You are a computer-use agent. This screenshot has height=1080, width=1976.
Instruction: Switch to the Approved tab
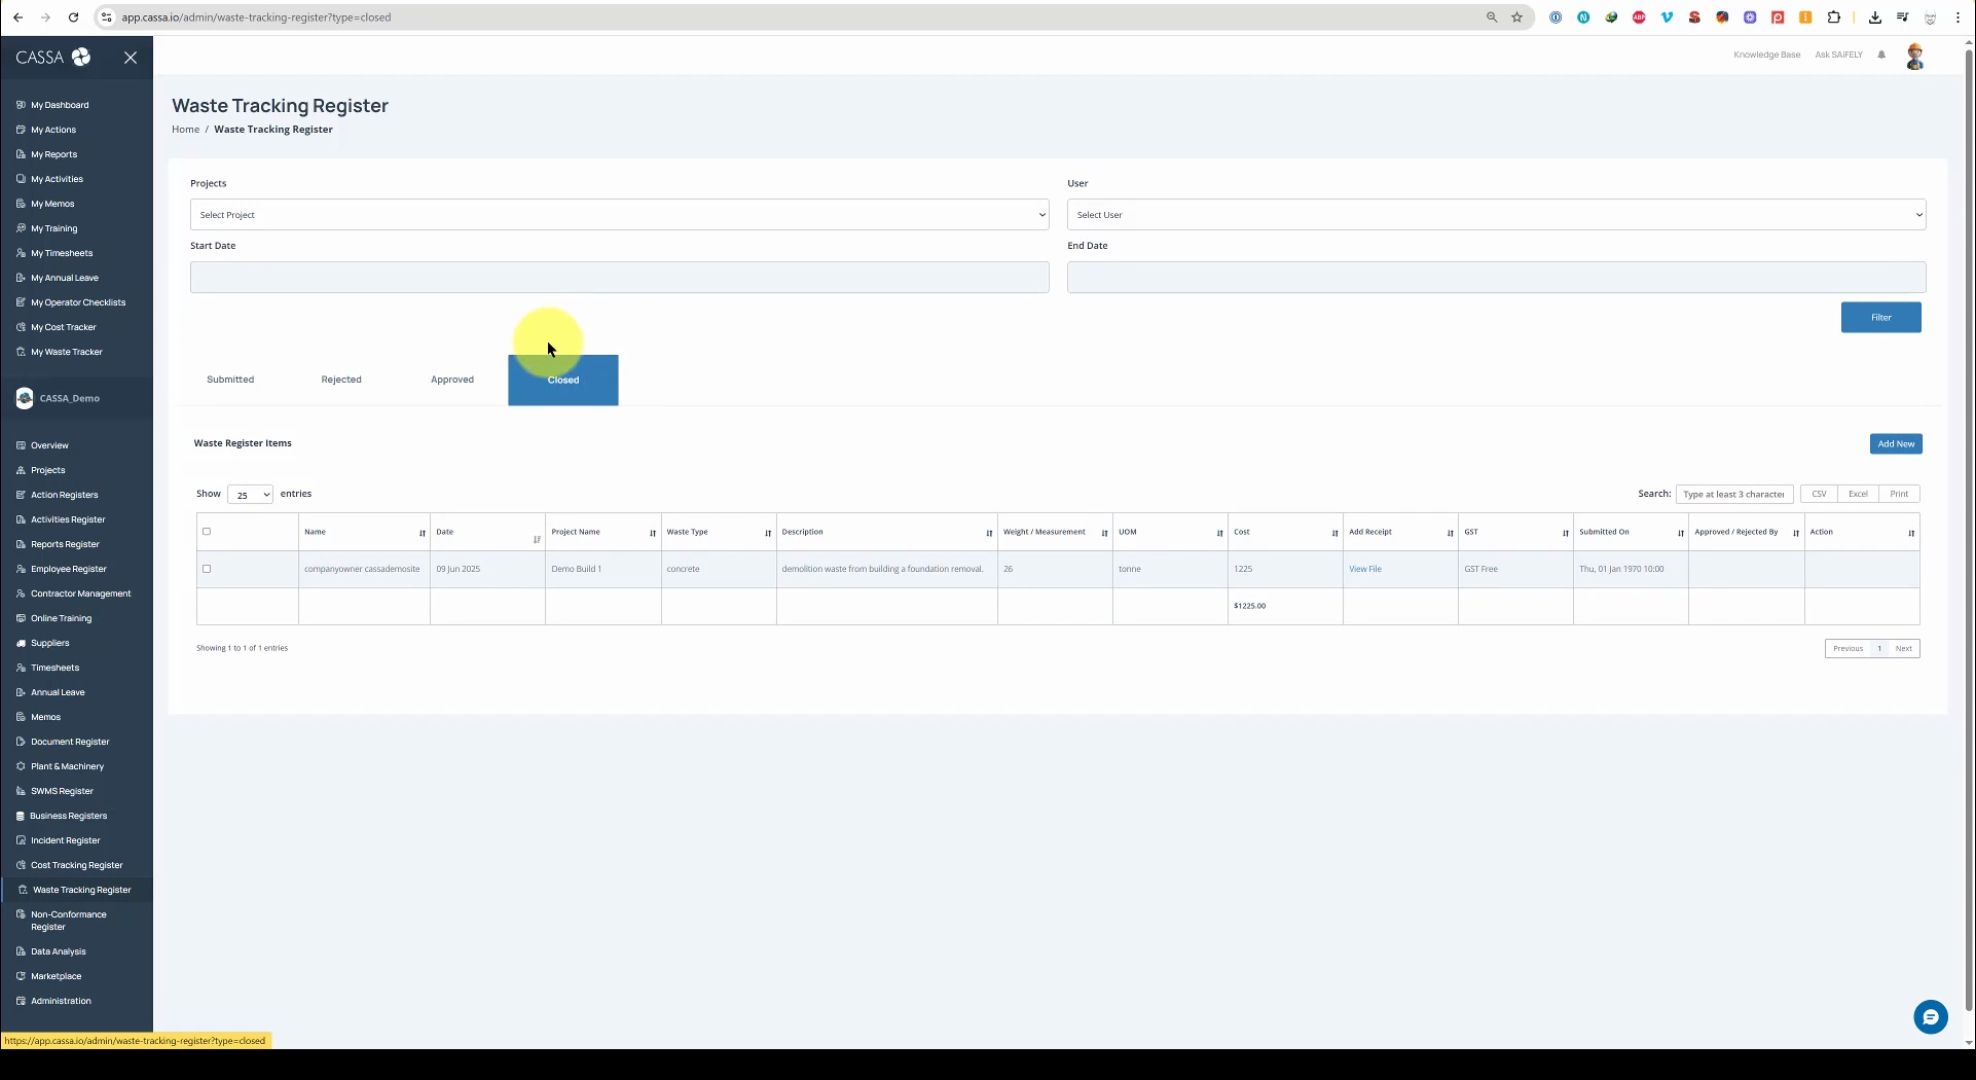click(452, 380)
